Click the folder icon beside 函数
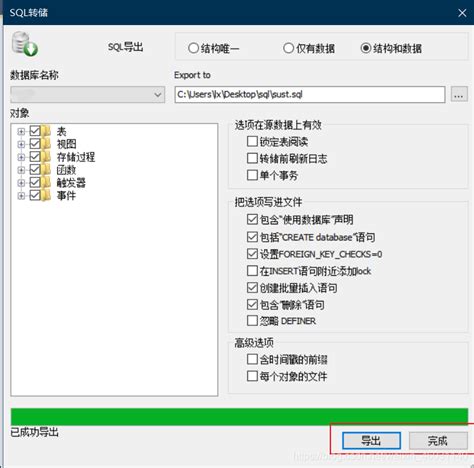The image size is (474, 468). click(x=47, y=170)
